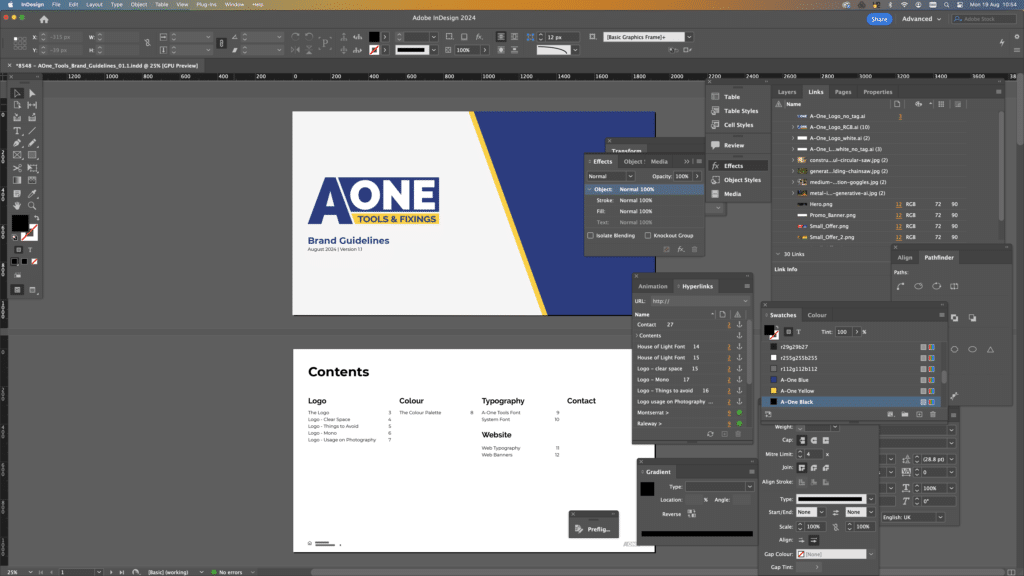This screenshot has width=1024, height=576.
Task: Open the Review panel from the dock
Action: tap(733, 145)
